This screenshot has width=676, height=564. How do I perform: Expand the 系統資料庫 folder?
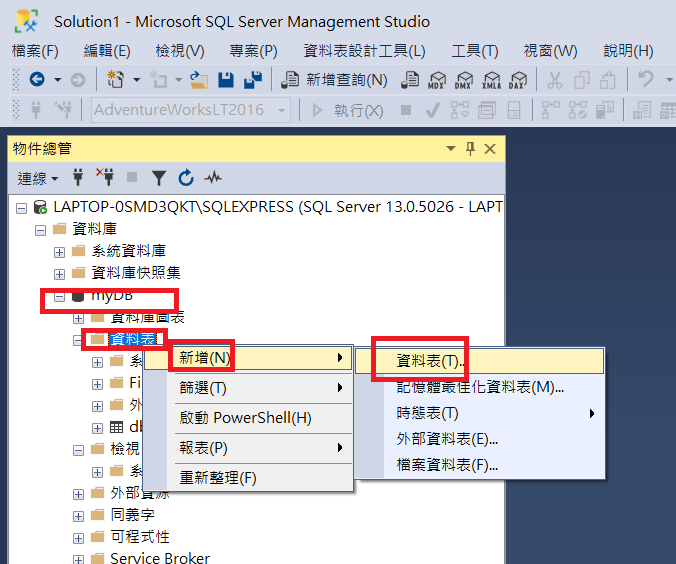point(59,253)
